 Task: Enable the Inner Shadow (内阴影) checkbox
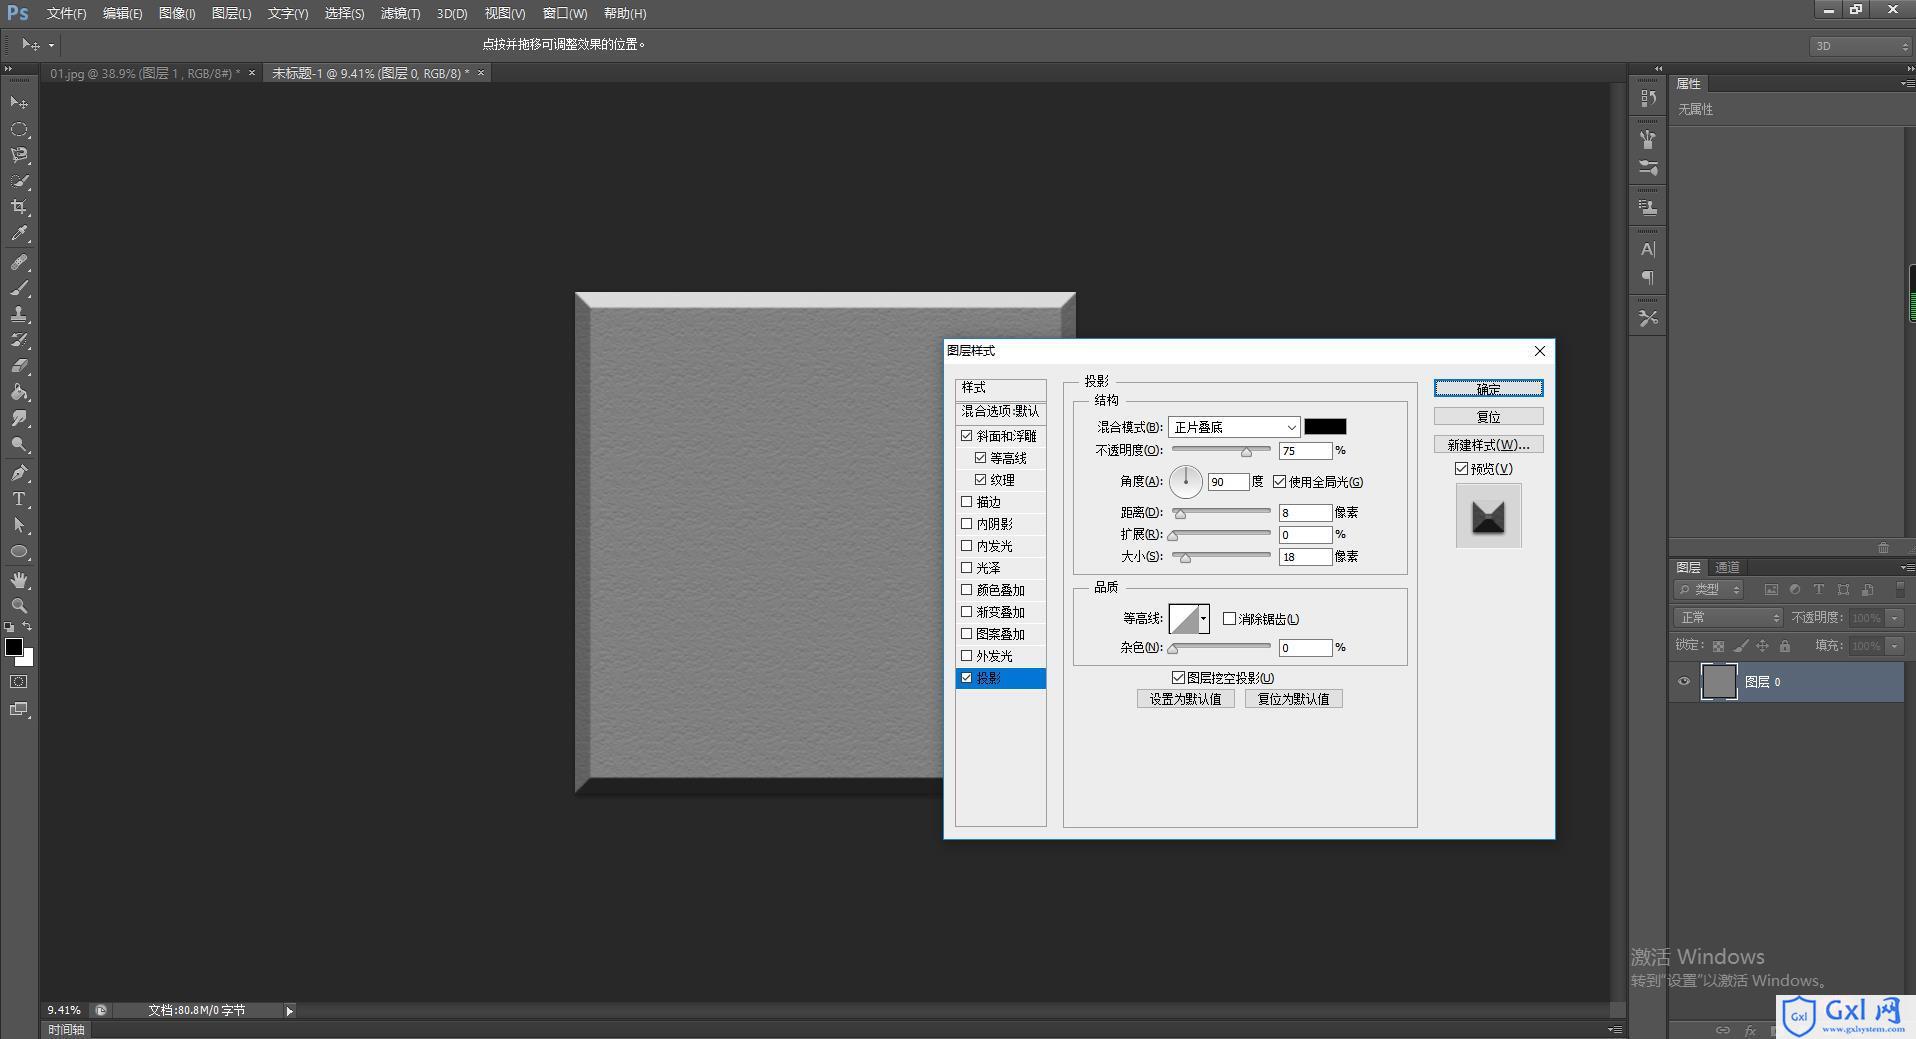967,524
